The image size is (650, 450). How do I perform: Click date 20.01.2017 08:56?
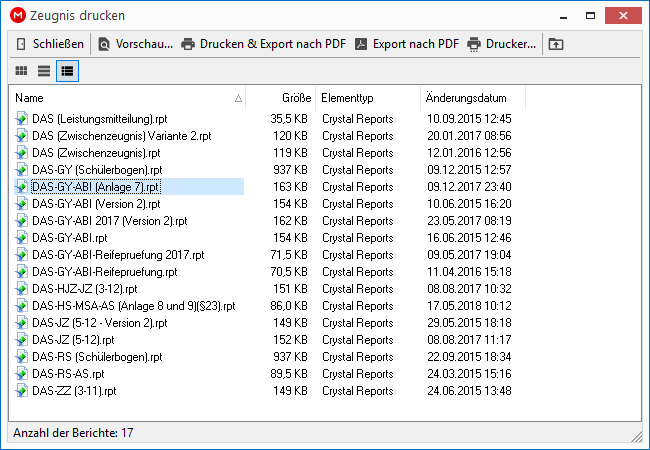click(x=469, y=136)
